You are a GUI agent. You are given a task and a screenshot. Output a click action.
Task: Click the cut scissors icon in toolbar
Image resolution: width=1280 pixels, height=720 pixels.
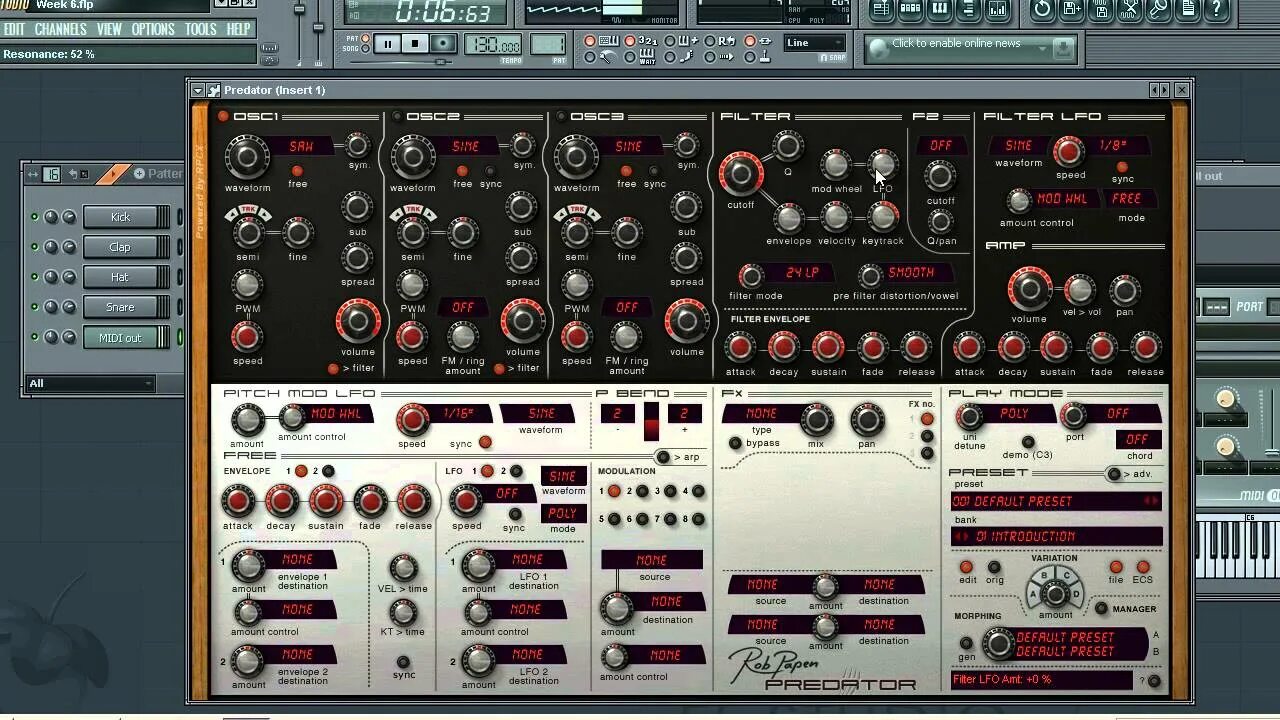pyautogui.click(x=1130, y=10)
